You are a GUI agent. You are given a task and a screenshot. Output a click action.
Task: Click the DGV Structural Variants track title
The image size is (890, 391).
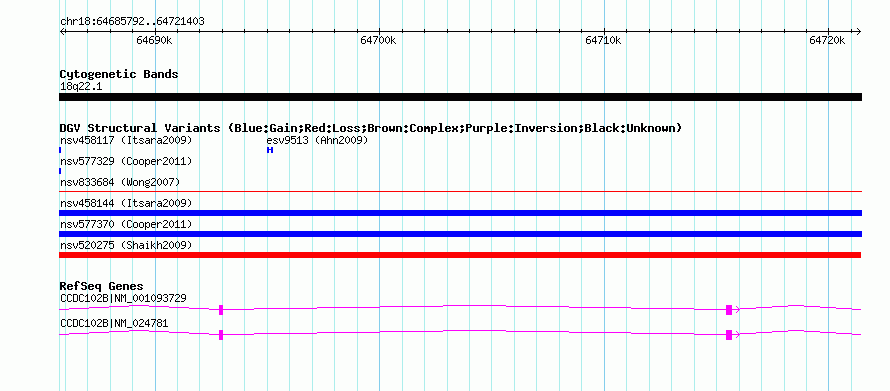tap(371, 128)
